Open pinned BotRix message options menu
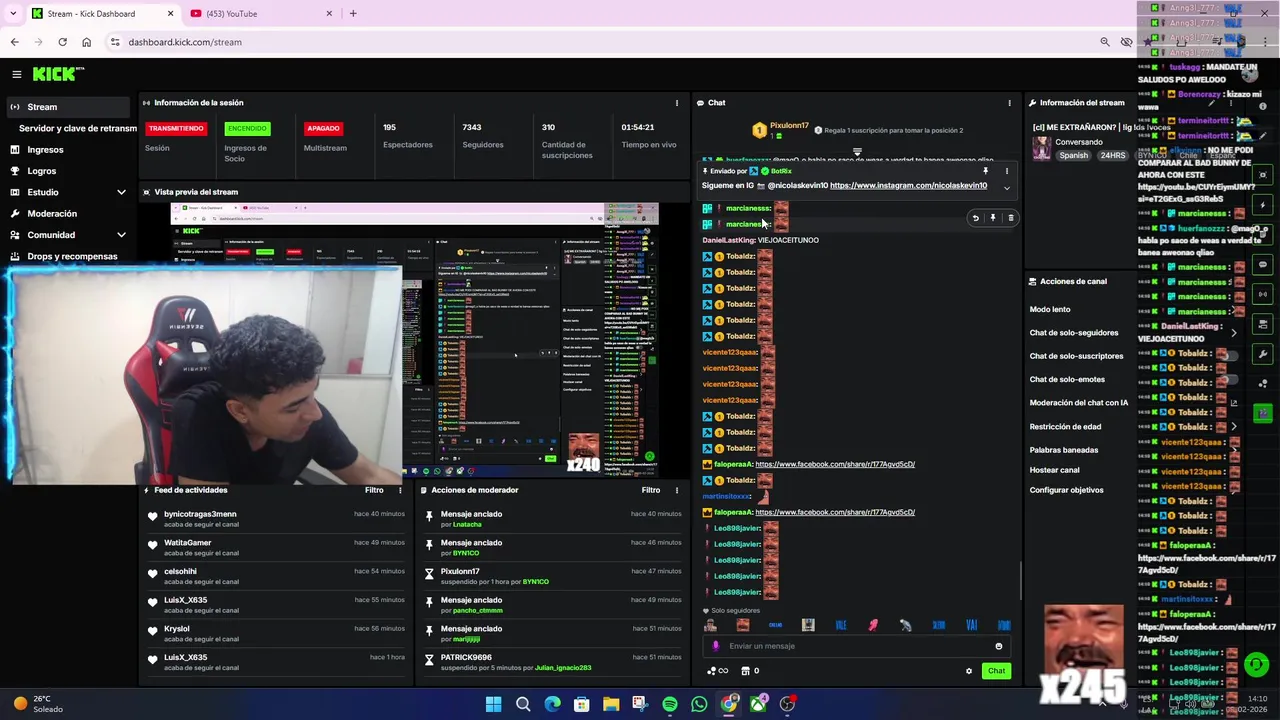1280x720 pixels. (1007, 171)
